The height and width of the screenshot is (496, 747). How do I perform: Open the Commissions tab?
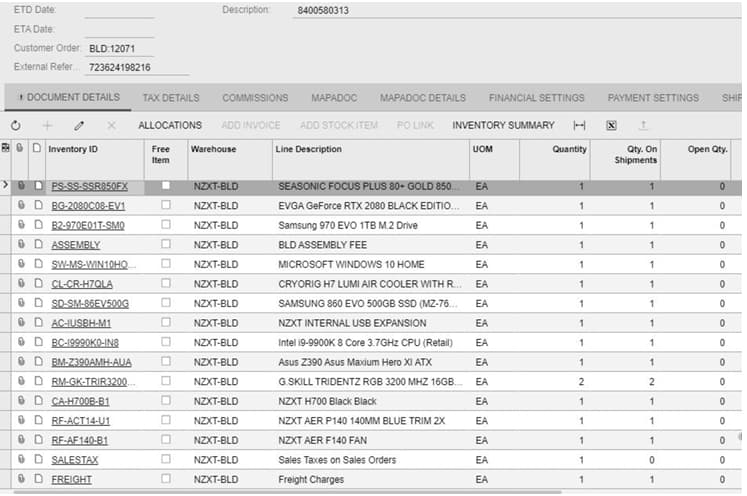tap(255, 98)
